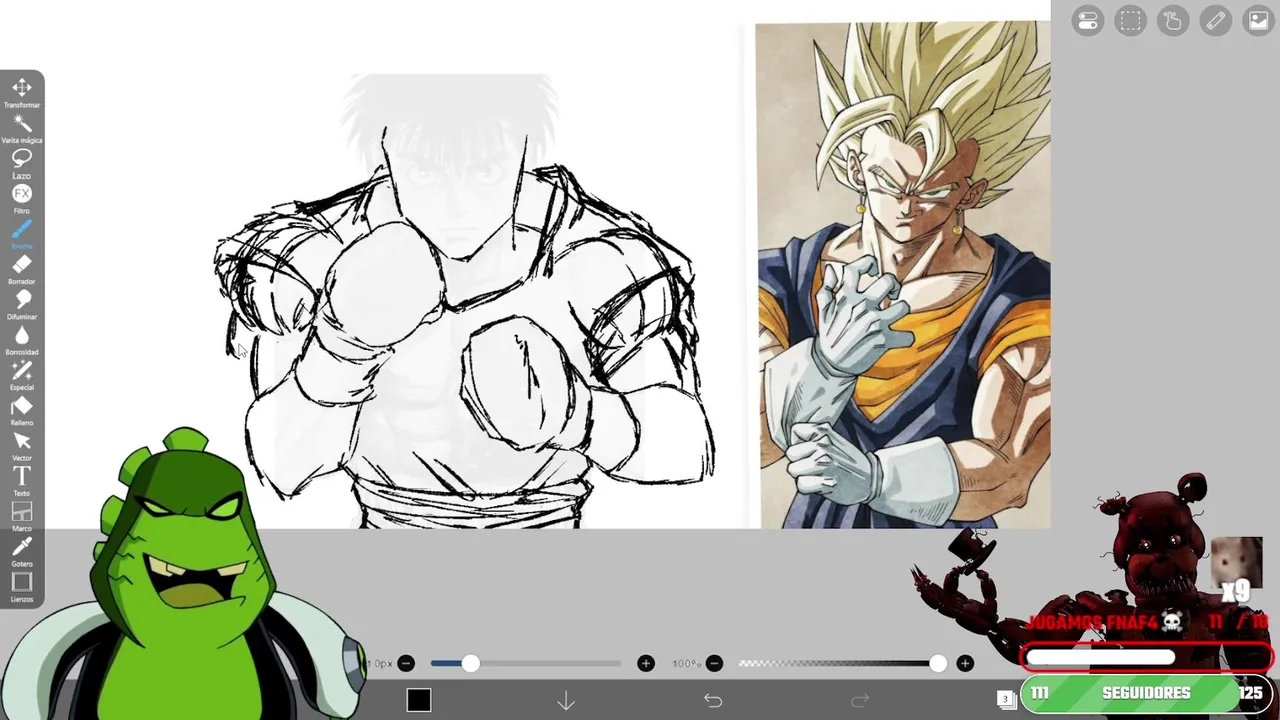Image resolution: width=1280 pixels, height=720 pixels.
Task: Open the Filtro FX tool
Action: coord(22,198)
